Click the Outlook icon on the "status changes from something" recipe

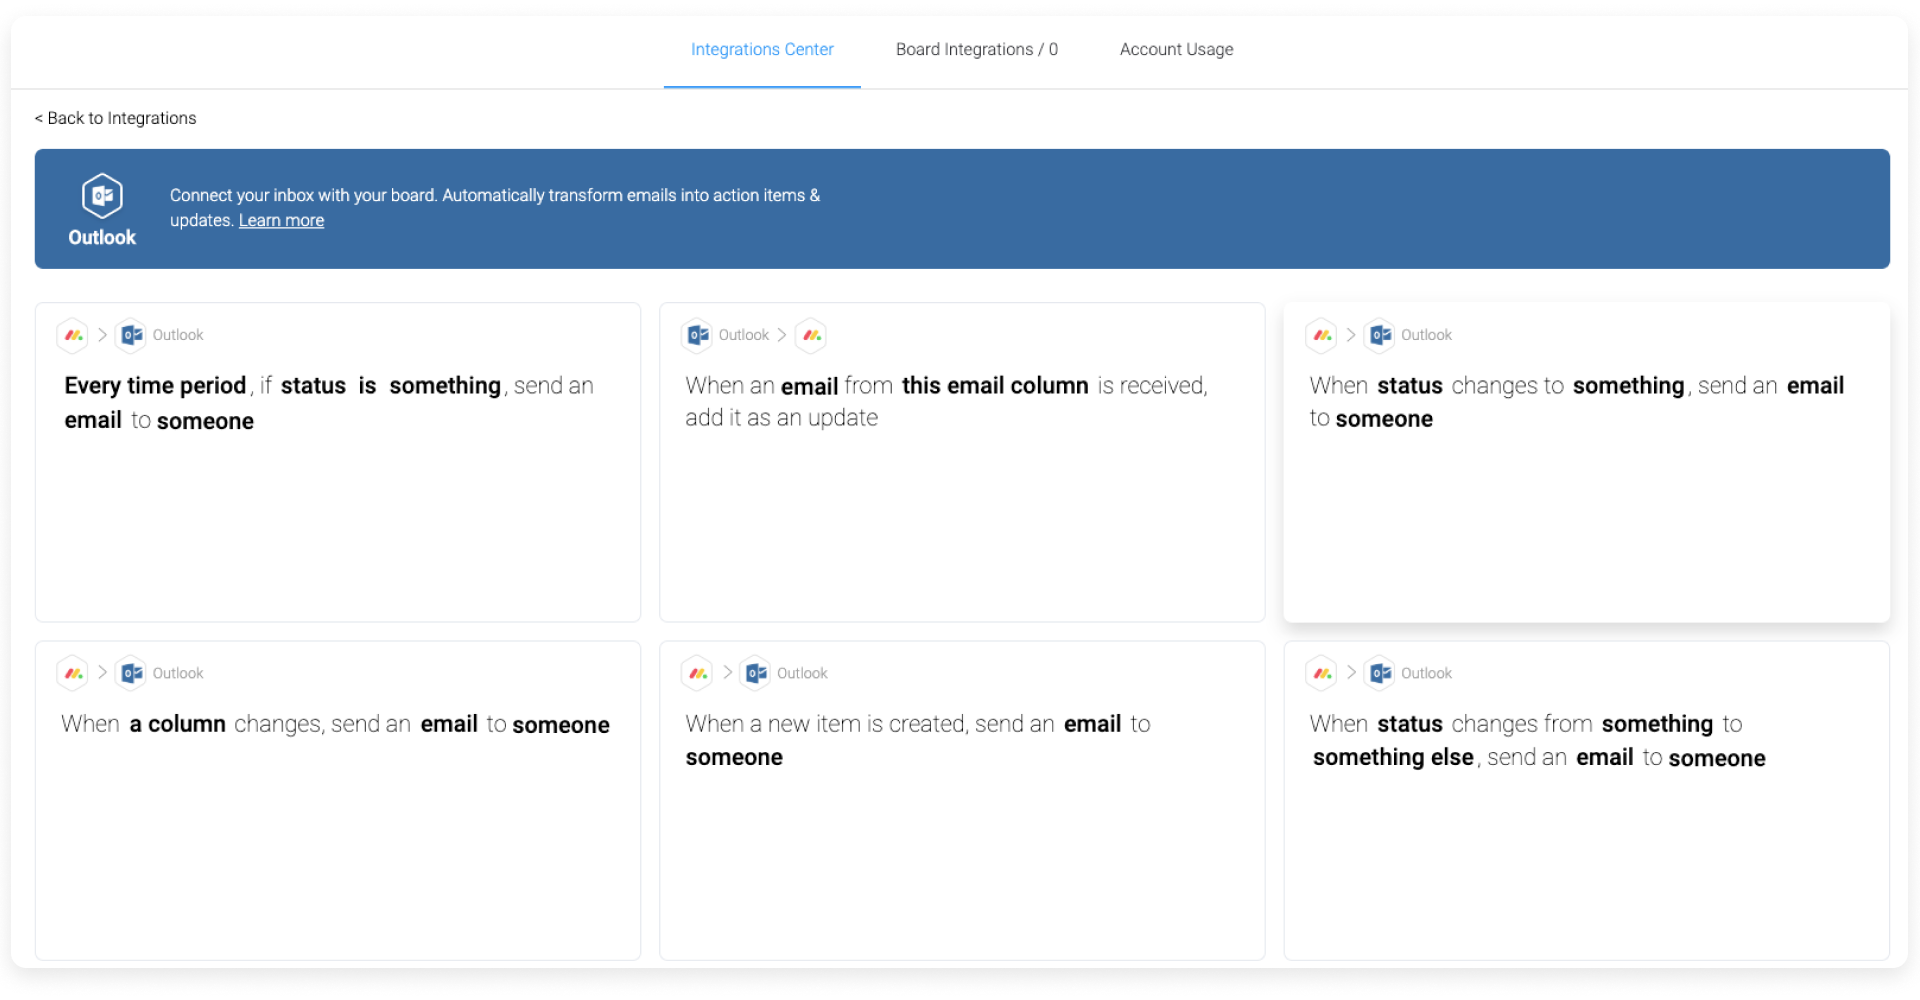click(x=1380, y=673)
